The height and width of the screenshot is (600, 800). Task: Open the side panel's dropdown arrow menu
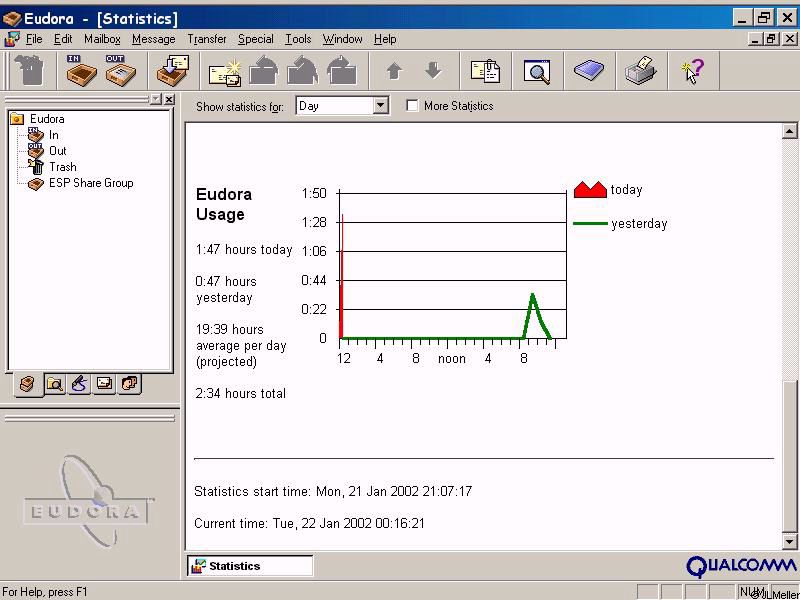[x=156, y=99]
